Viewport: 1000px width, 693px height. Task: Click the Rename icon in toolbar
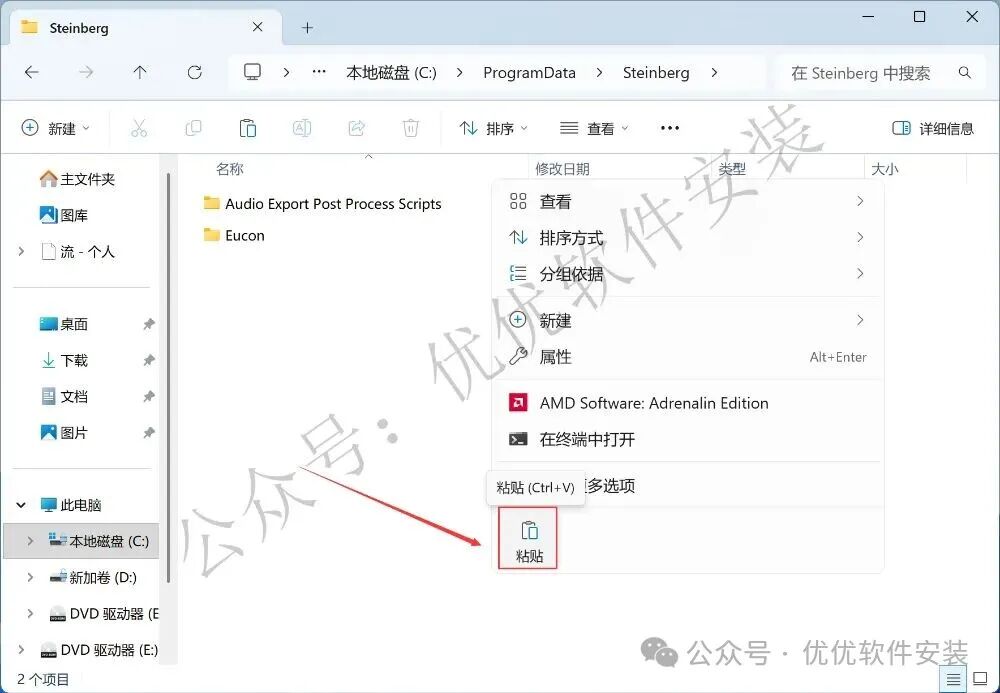[302, 129]
